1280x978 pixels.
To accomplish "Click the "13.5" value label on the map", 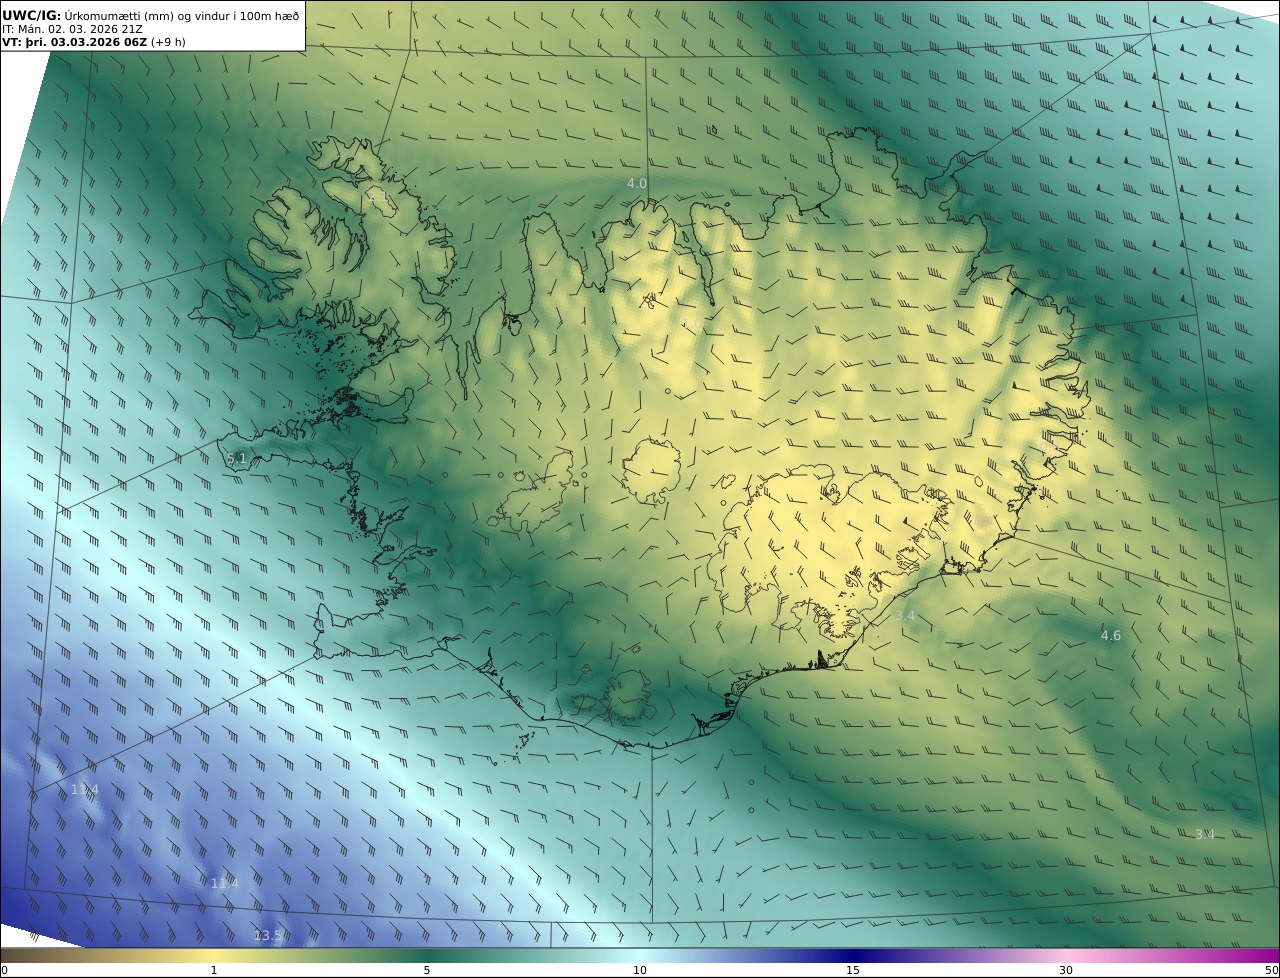I will 269,936.
